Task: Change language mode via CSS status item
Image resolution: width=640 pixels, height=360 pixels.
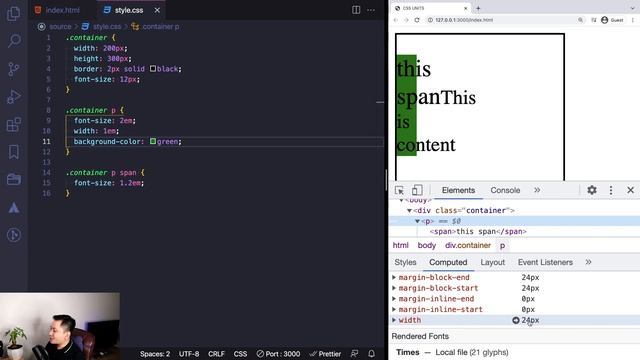Action: coord(240,354)
